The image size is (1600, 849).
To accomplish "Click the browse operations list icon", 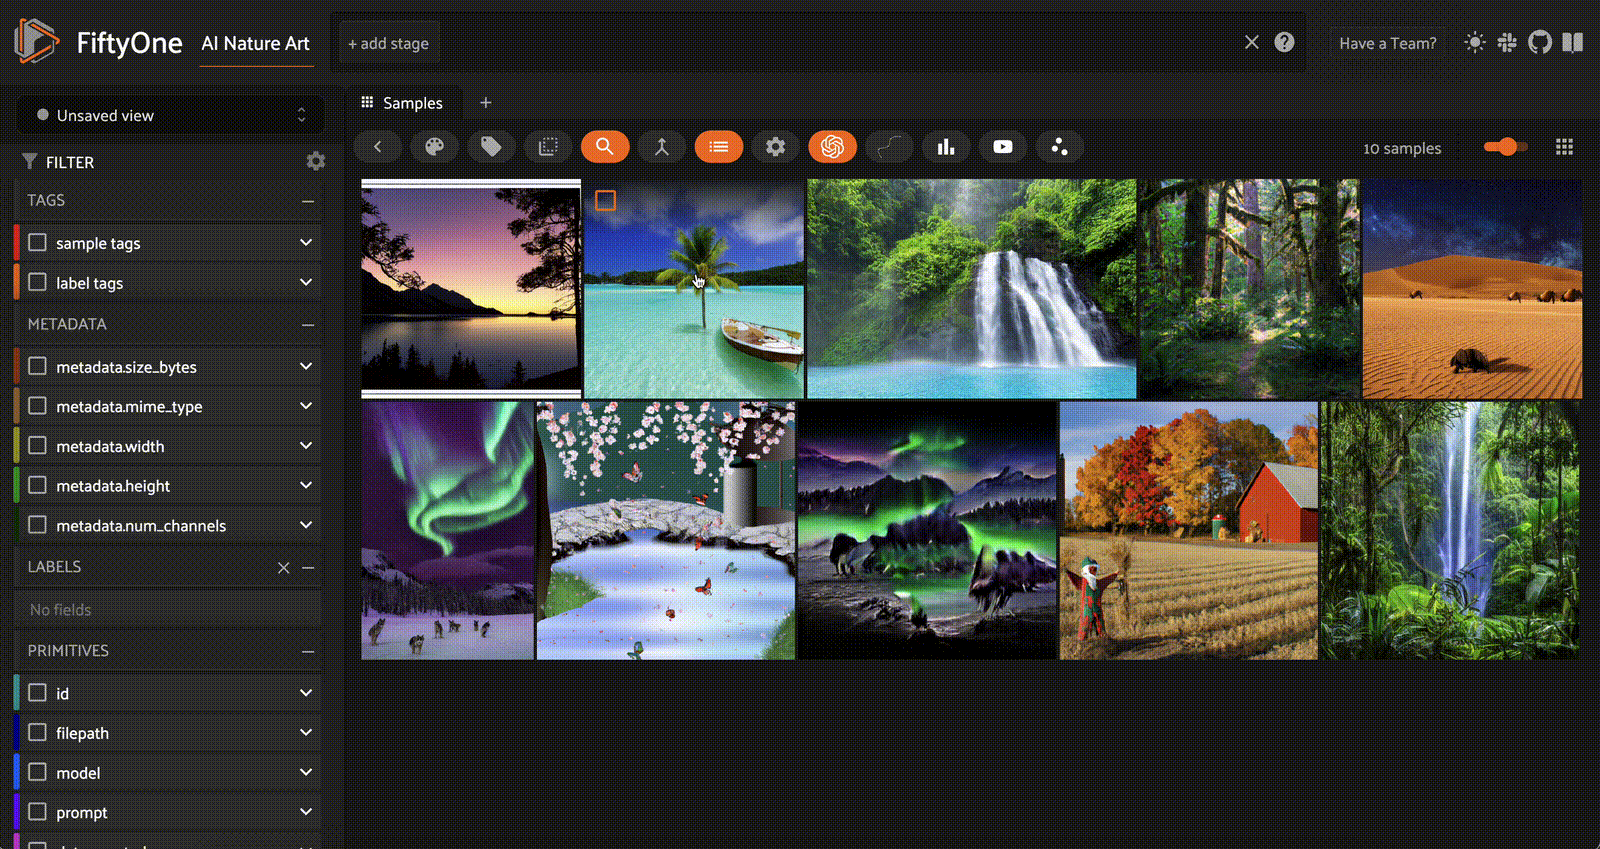I will point(718,147).
